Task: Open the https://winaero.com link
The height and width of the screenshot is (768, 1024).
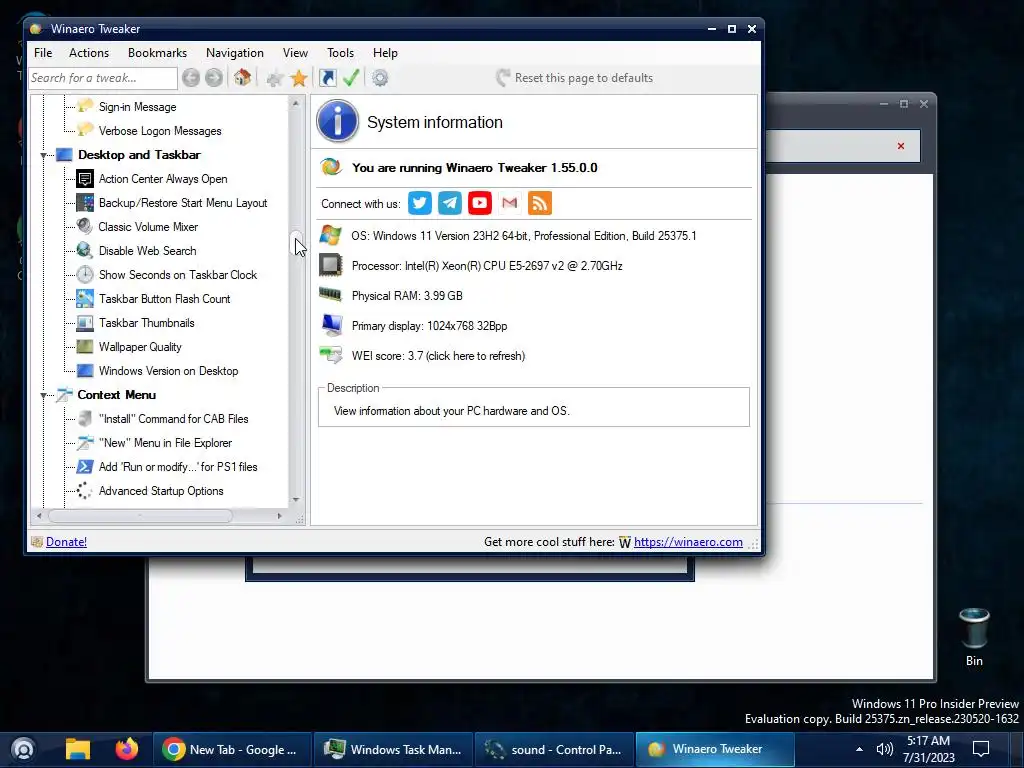Action: tap(688, 542)
